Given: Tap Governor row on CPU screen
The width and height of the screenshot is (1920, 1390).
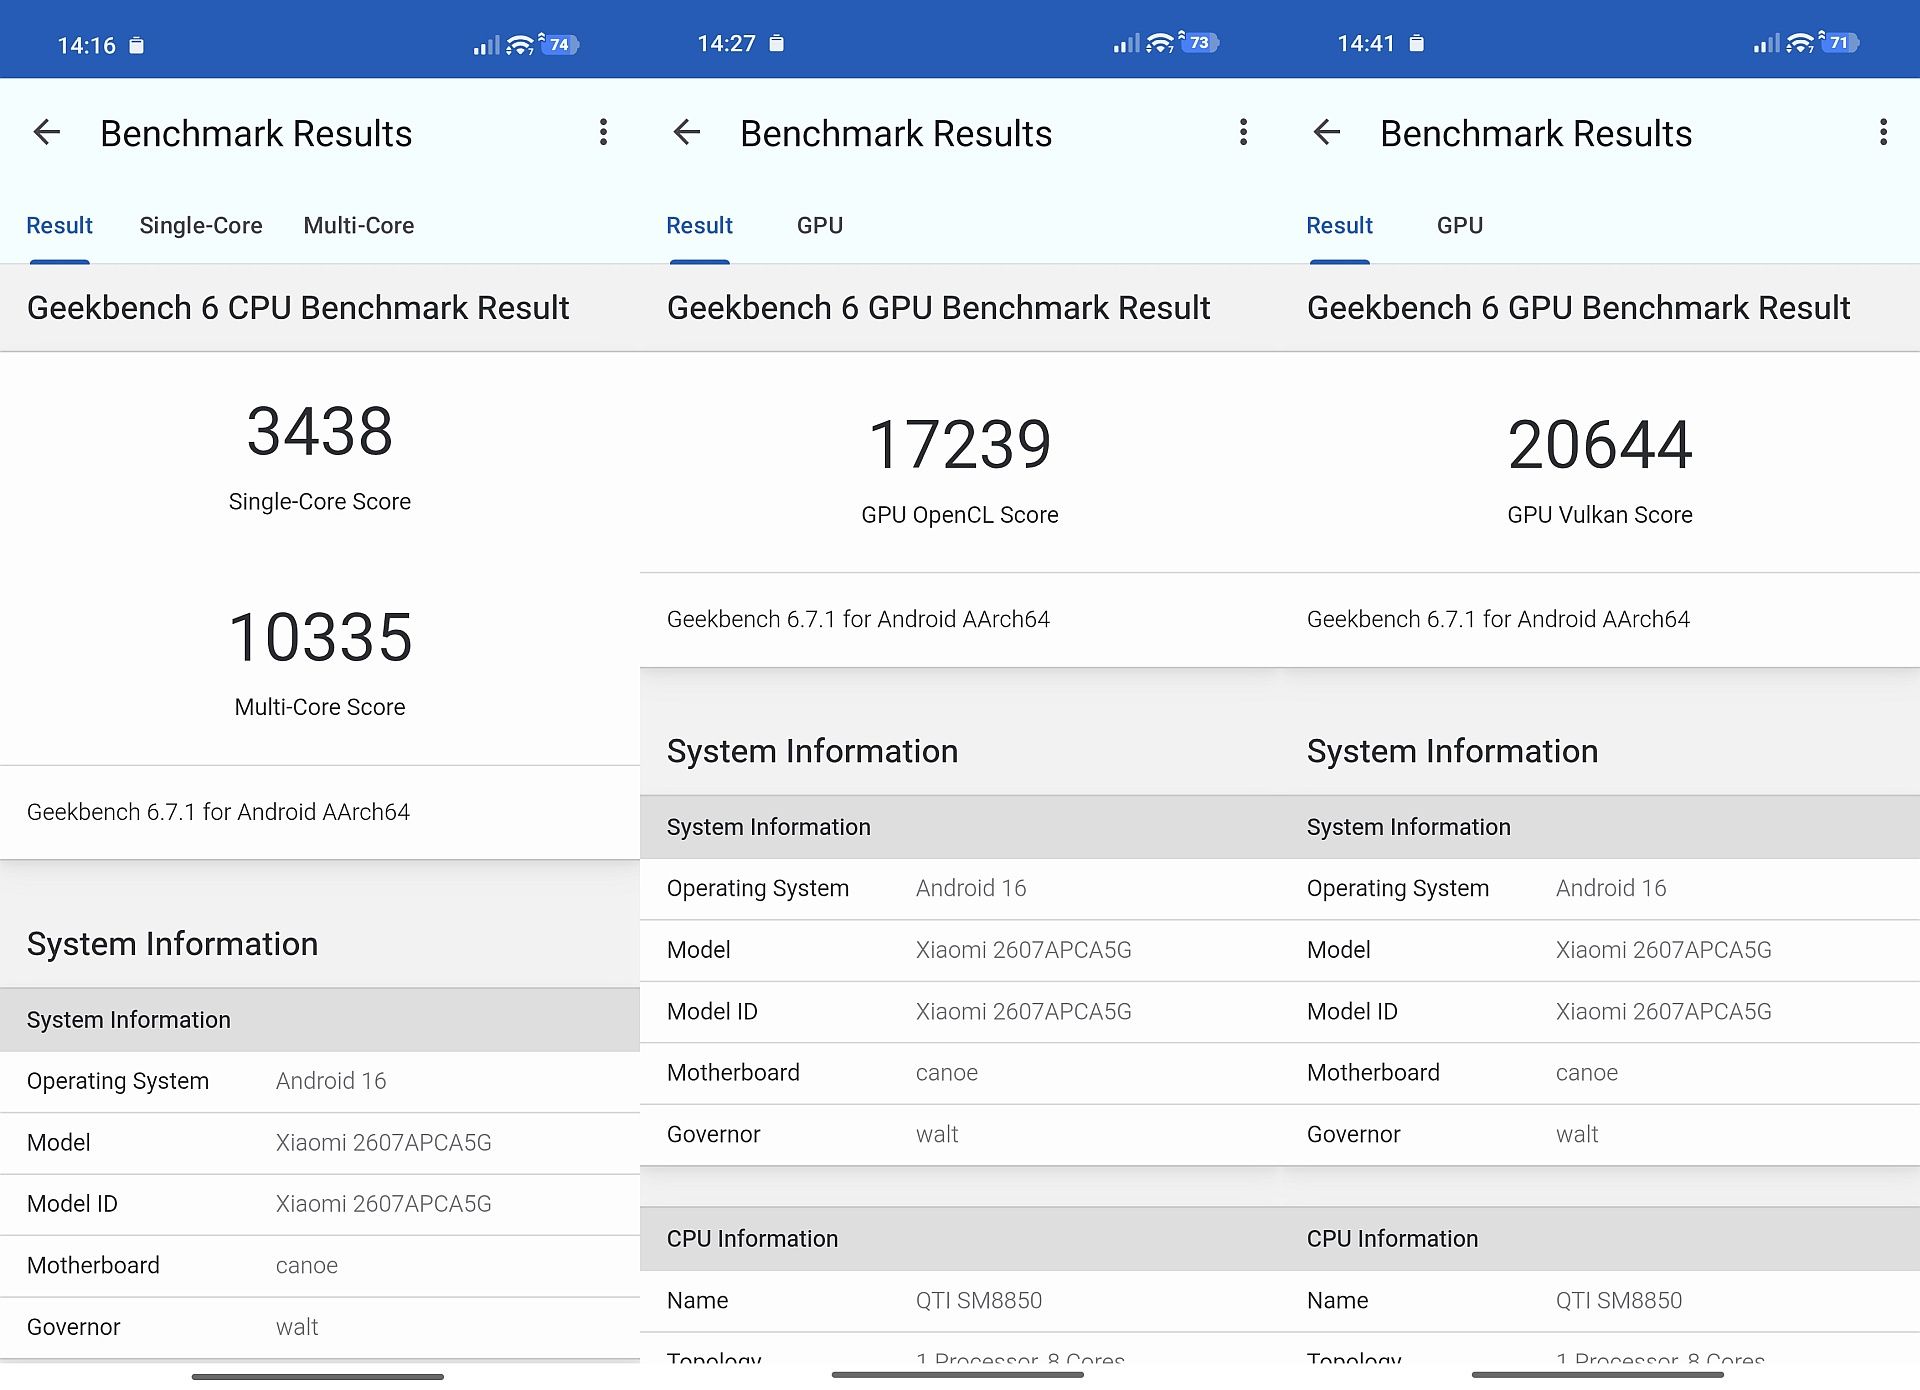Looking at the screenshot, I should (x=320, y=1327).
